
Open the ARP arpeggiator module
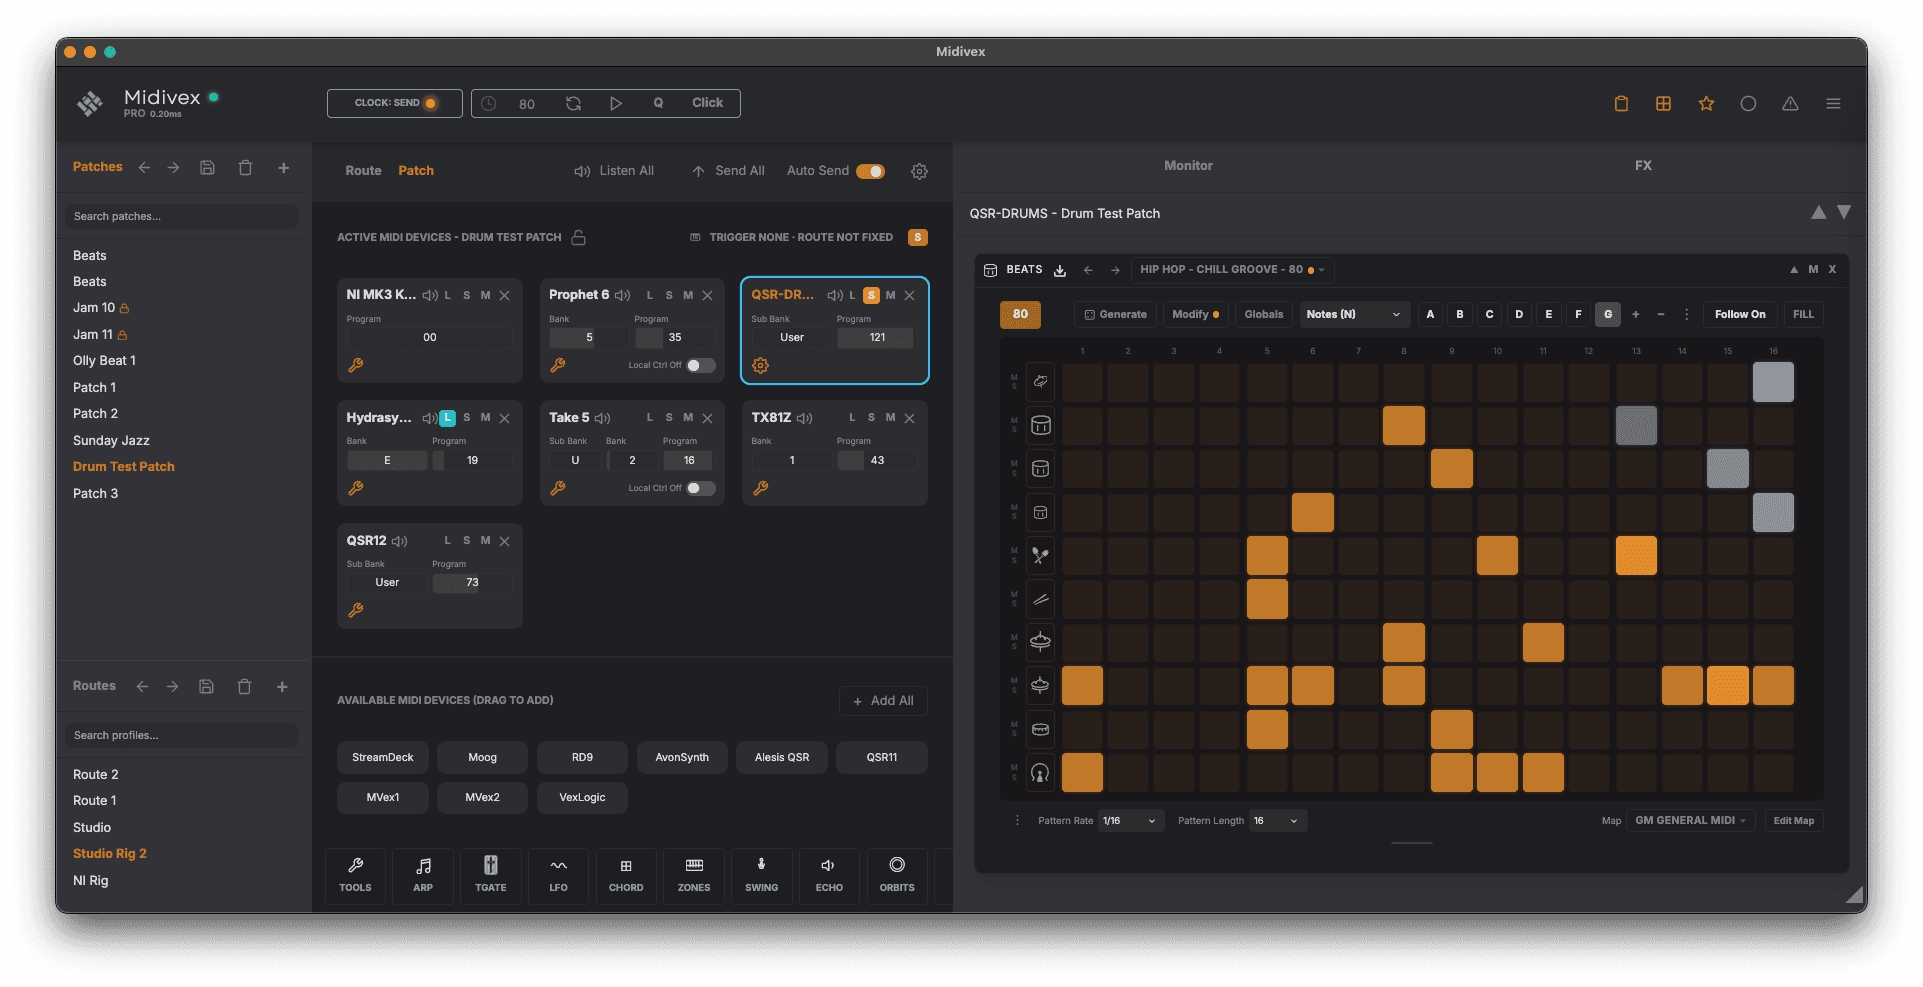click(x=423, y=875)
